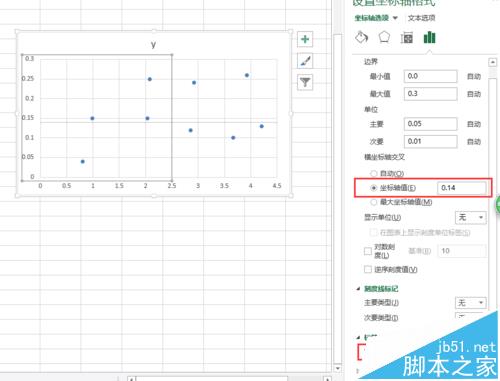
Task: Reset 次要 unit with its 自动 button
Action: [474, 142]
